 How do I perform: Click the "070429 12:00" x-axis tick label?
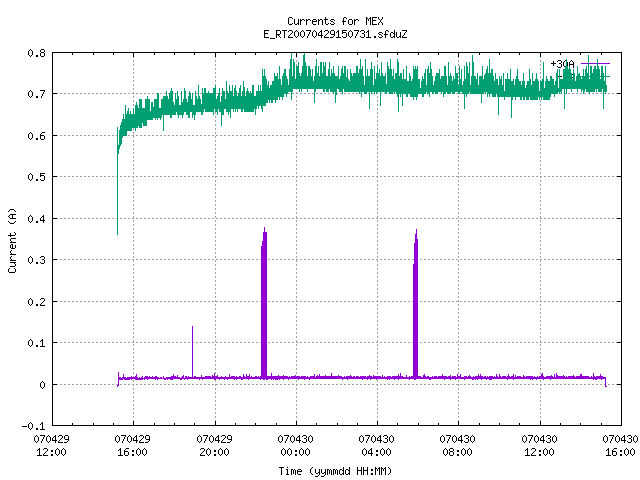click(x=51, y=445)
